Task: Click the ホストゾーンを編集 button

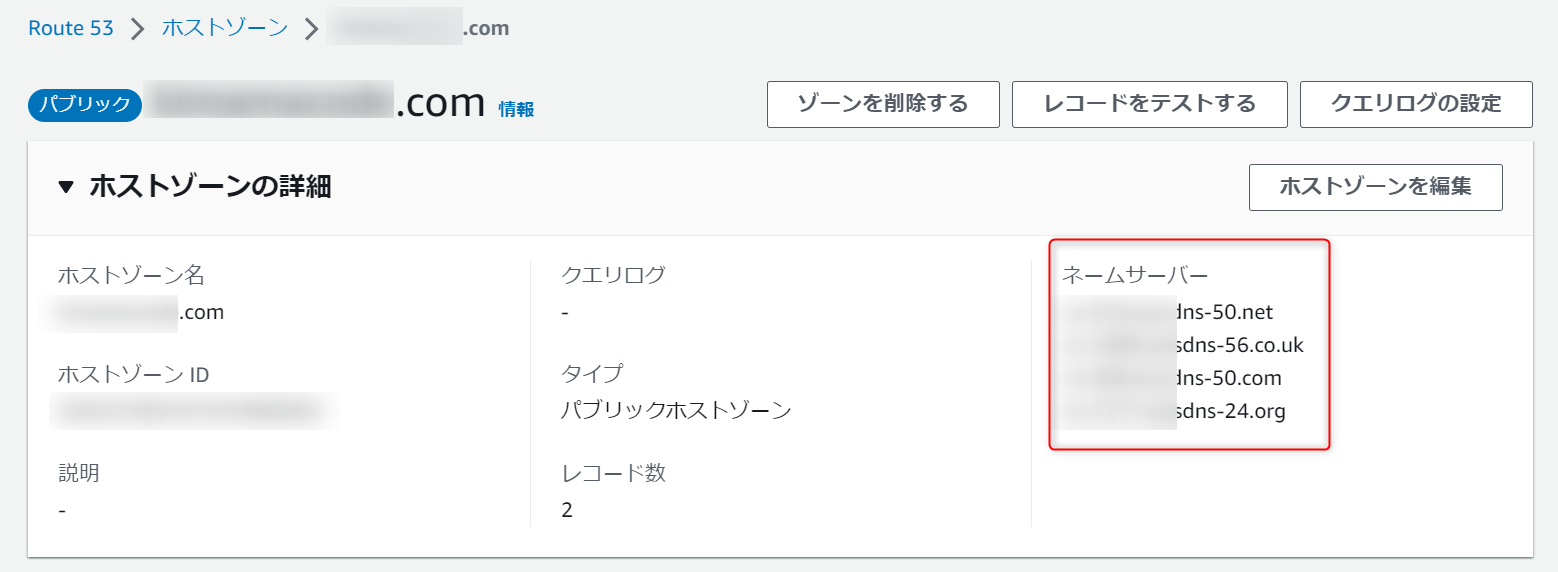Action: pyautogui.click(x=1375, y=187)
